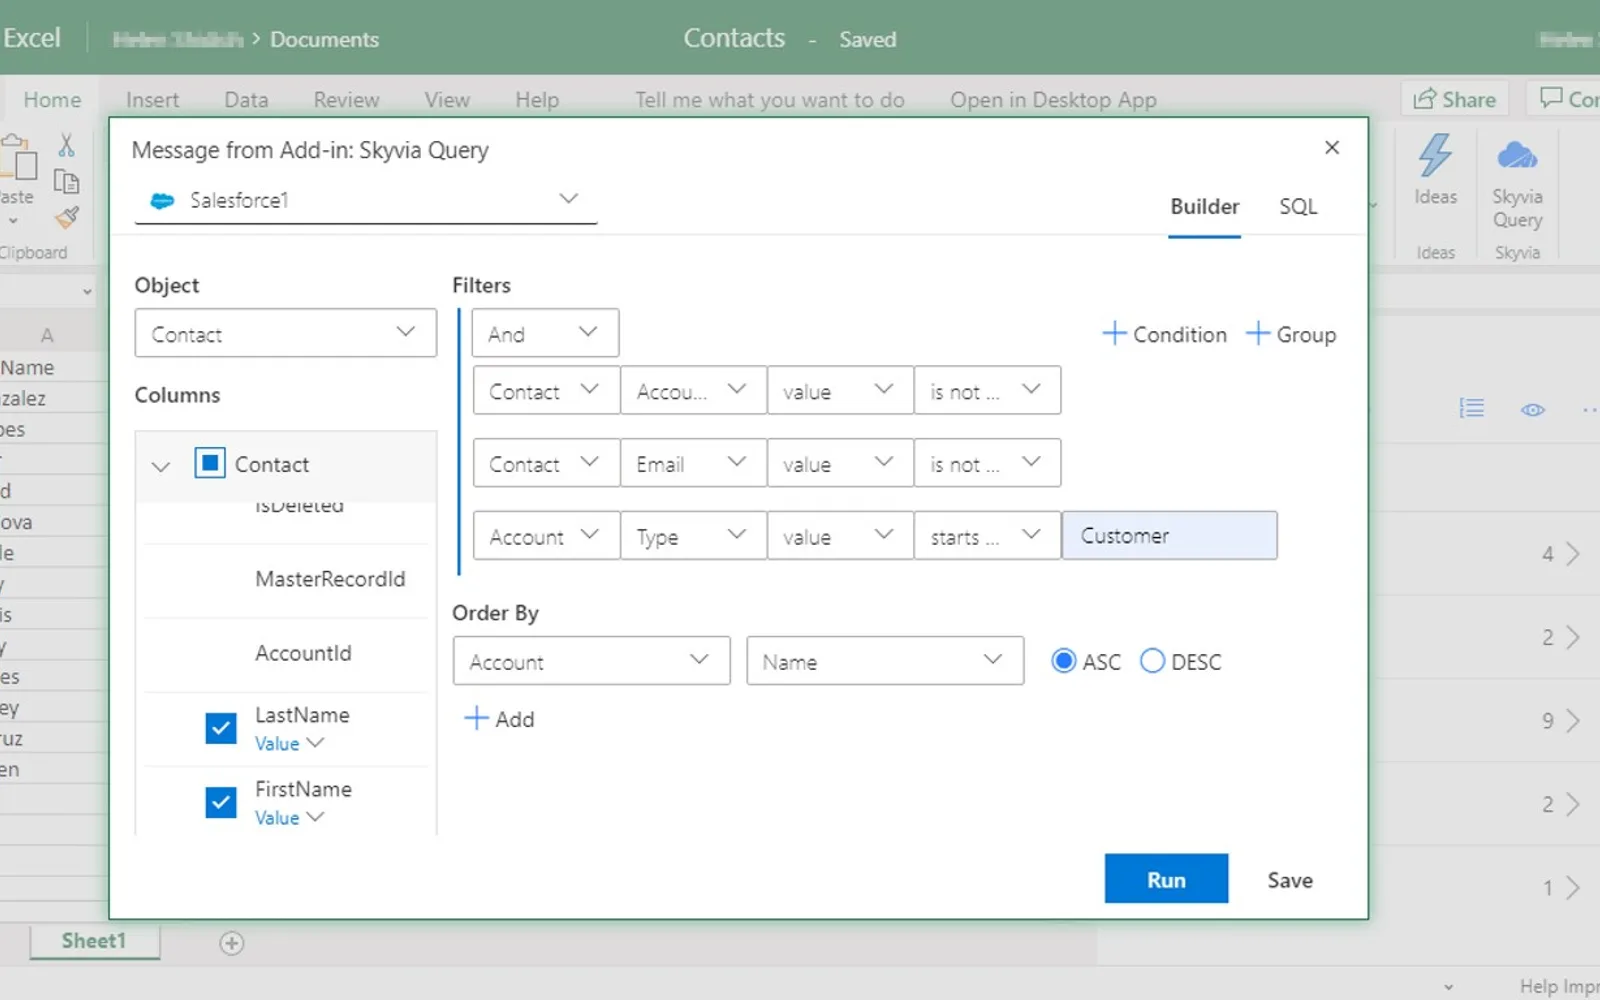This screenshot has height=1000, width=1600.
Task: Select the ASC radio button
Action: (x=1064, y=661)
